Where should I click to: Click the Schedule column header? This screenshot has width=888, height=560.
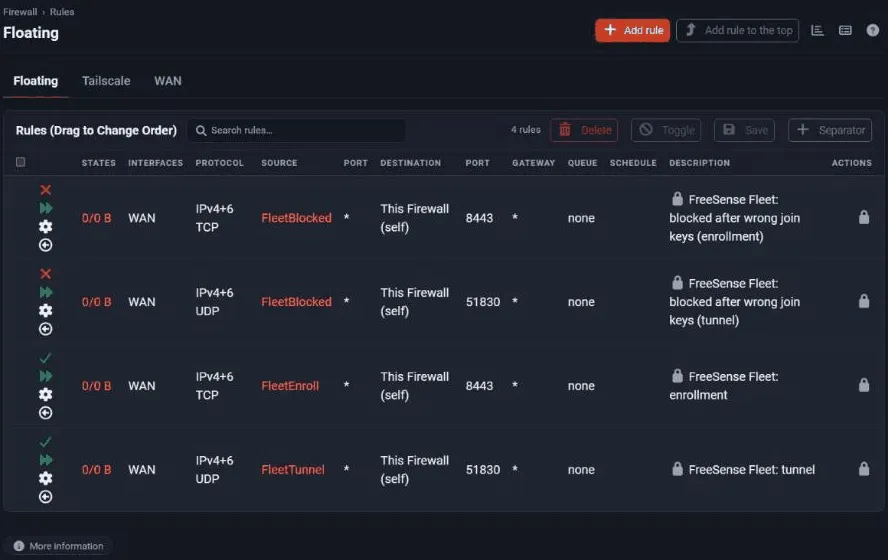633,163
